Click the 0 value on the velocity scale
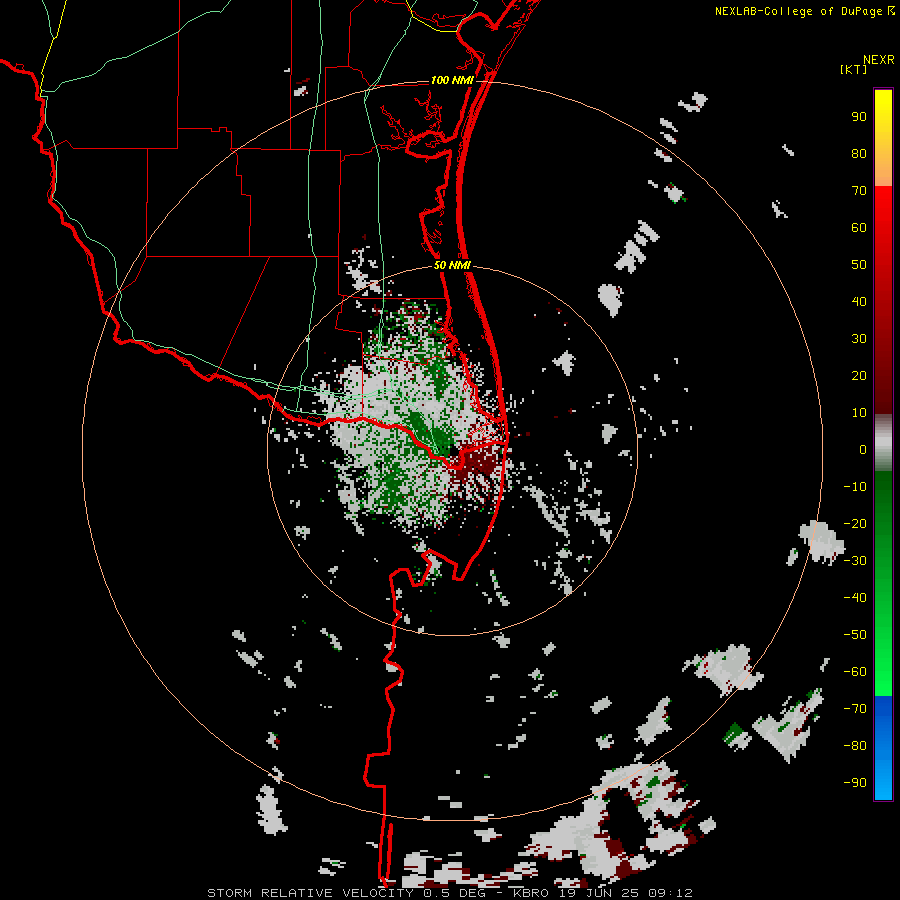 (863, 449)
